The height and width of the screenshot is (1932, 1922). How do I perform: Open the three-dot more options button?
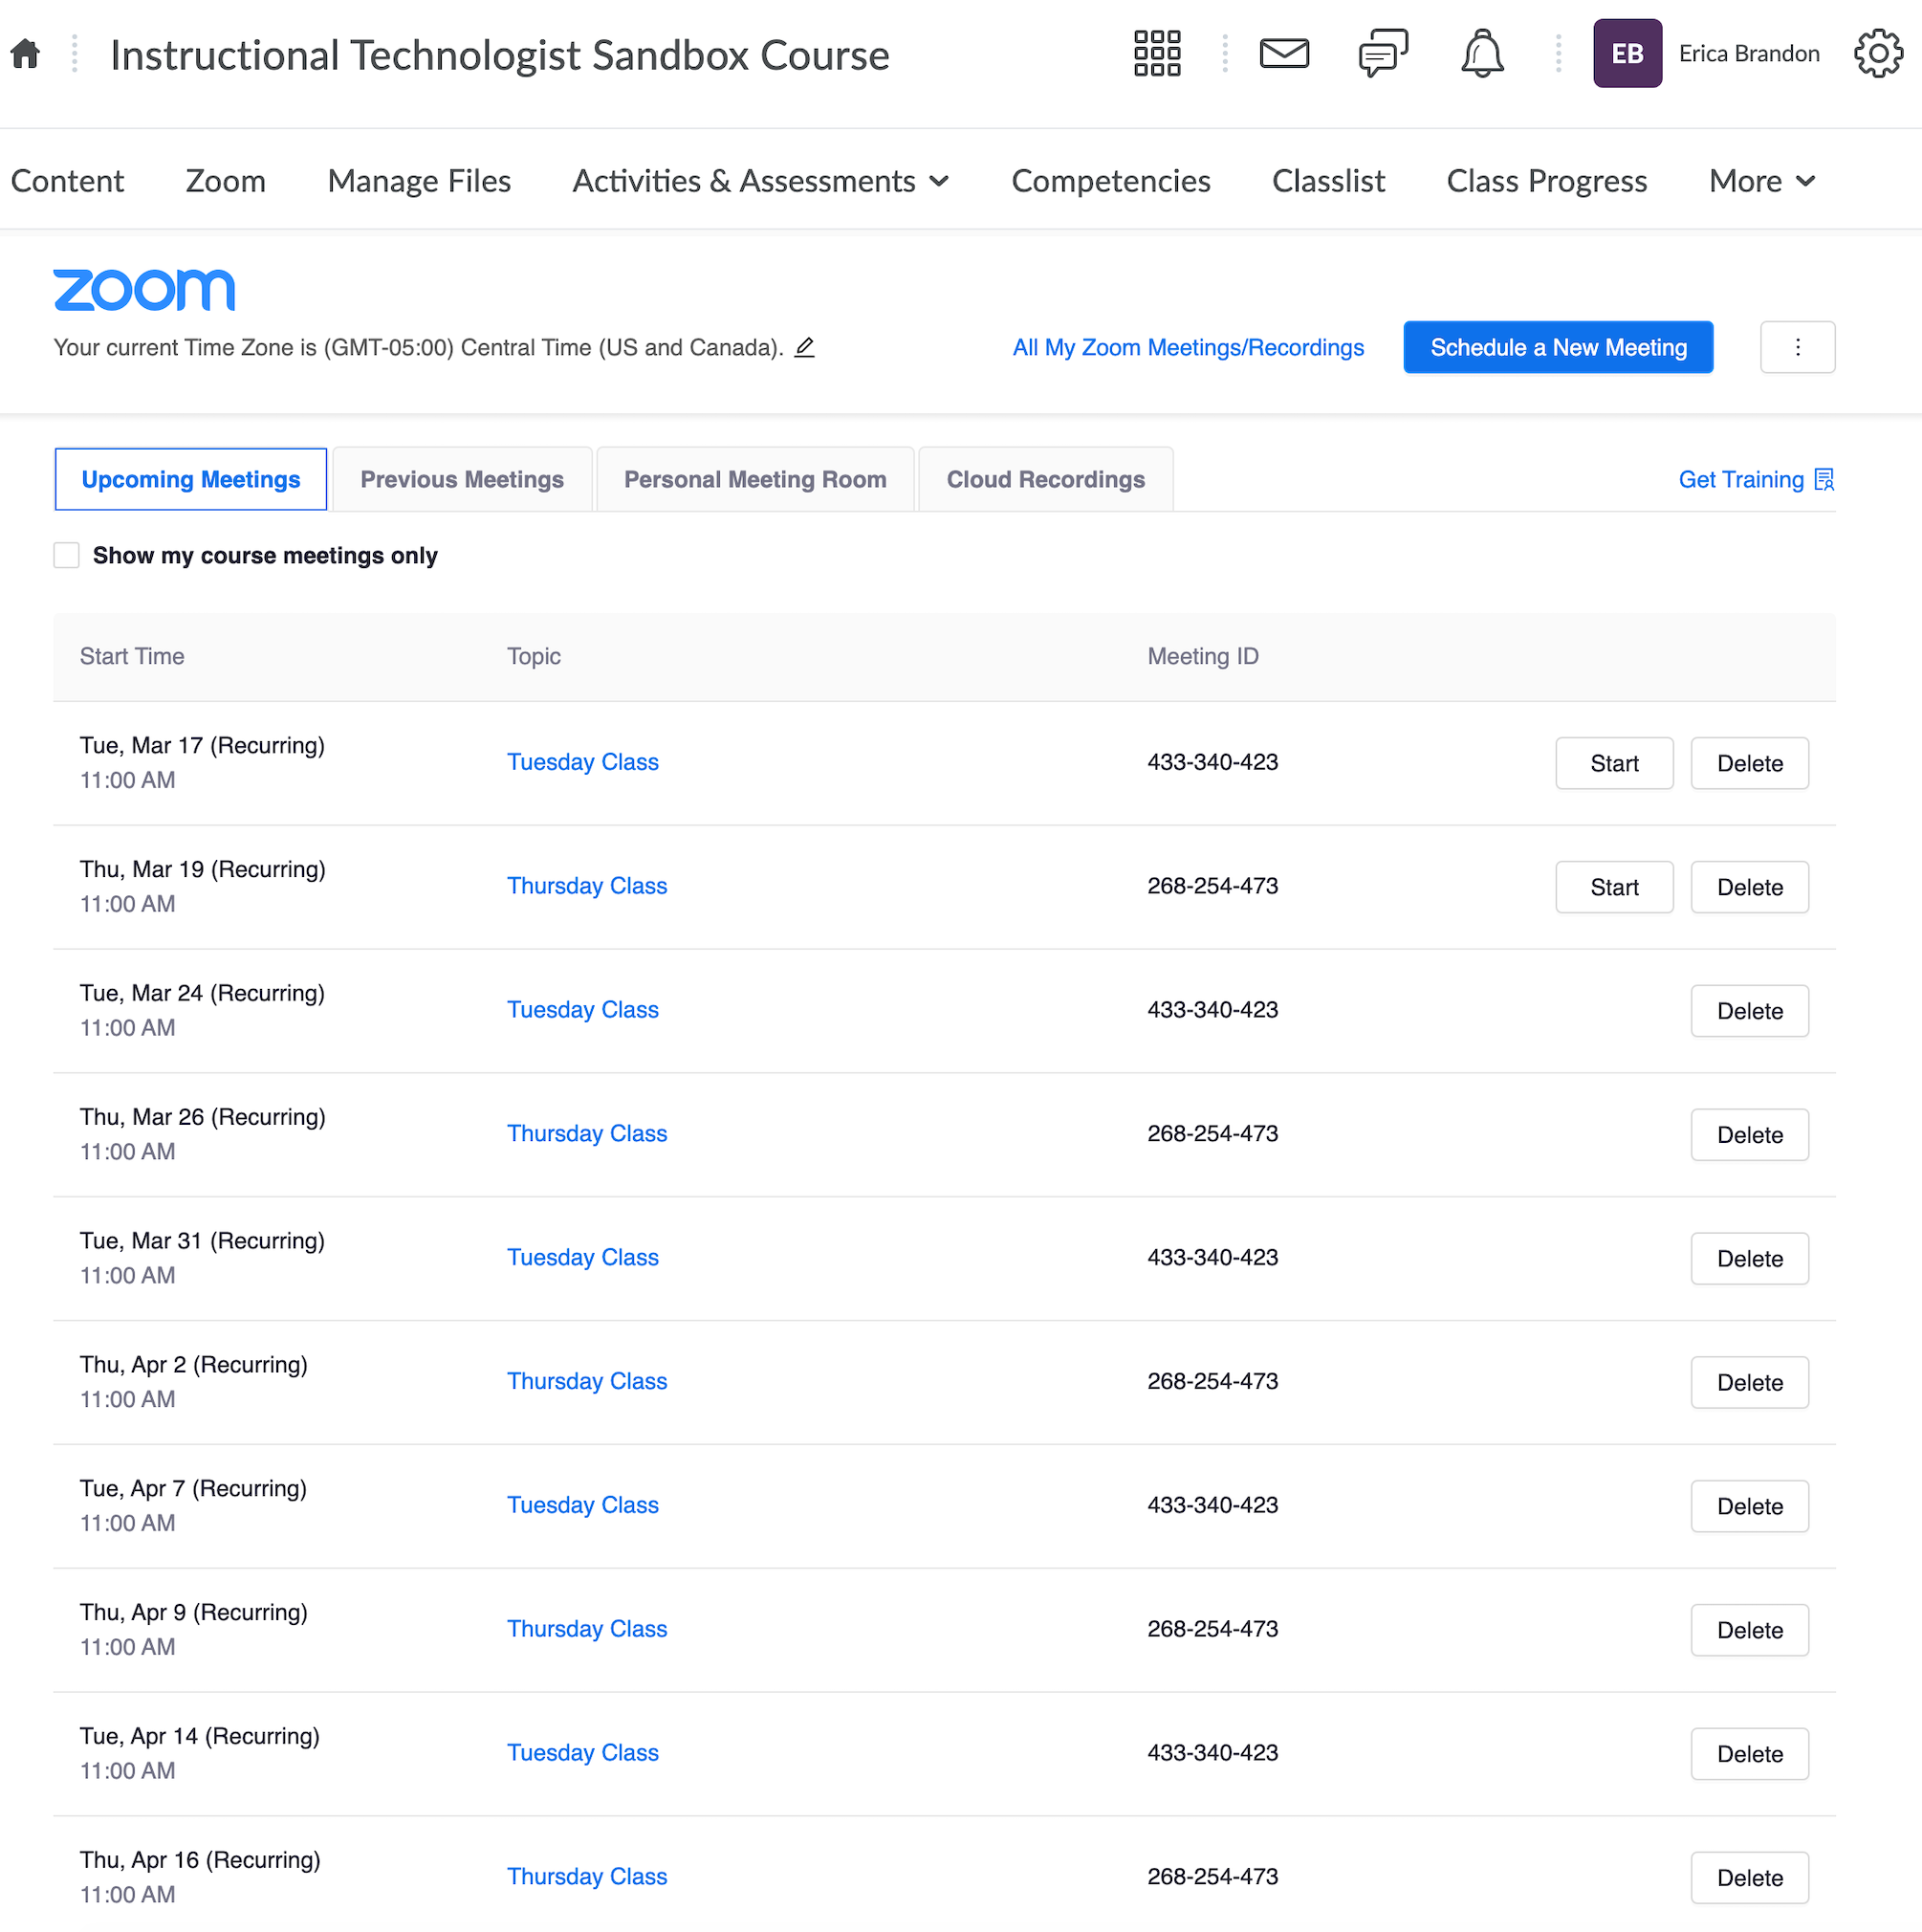(x=1797, y=347)
